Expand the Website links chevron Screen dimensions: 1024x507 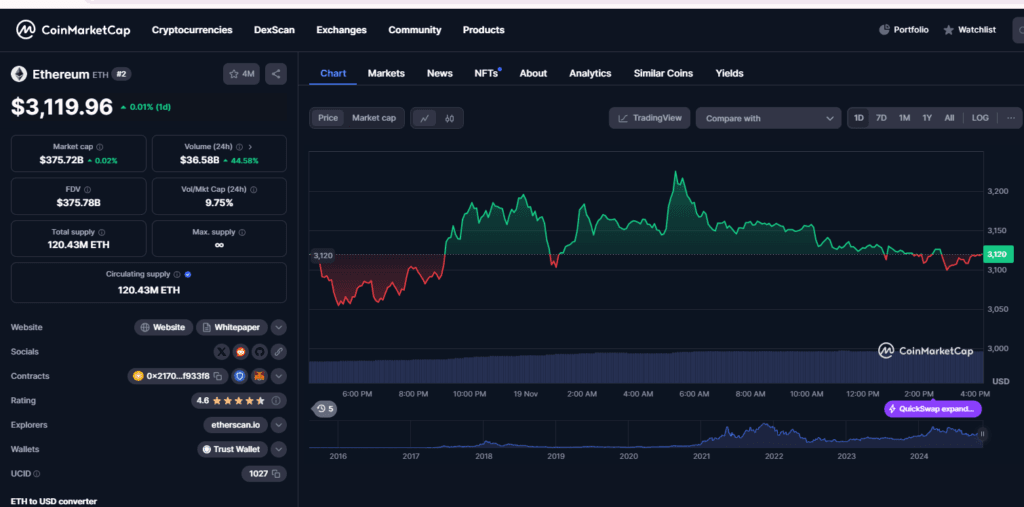(x=279, y=327)
